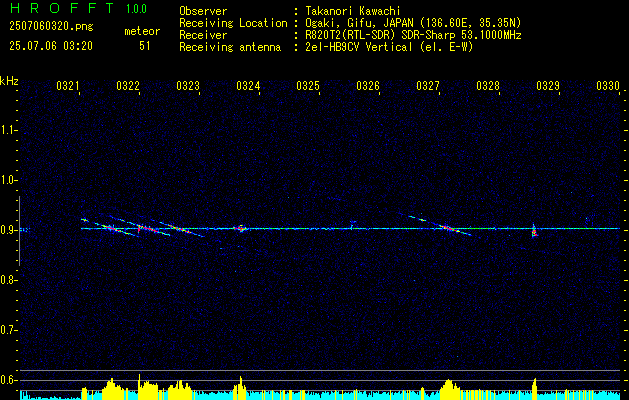629x400 pixels.
Task: Click the meteor count label
Action: pyautogui.click(x=142, y=31)
